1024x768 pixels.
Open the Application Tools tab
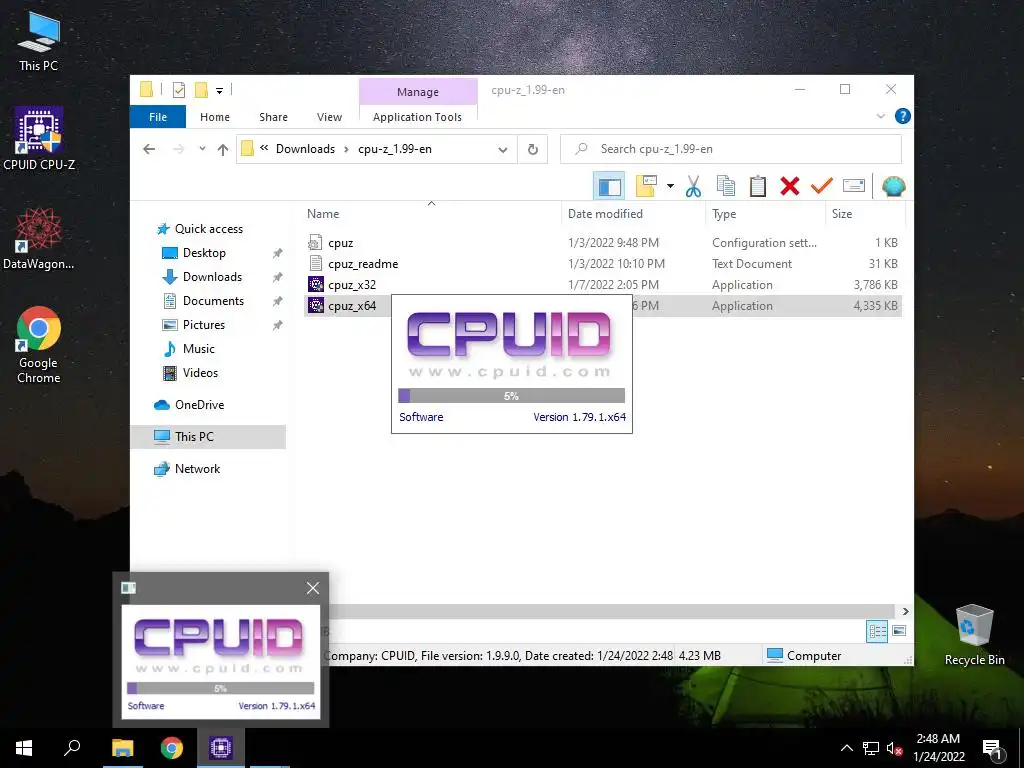(x=417, y=117)
